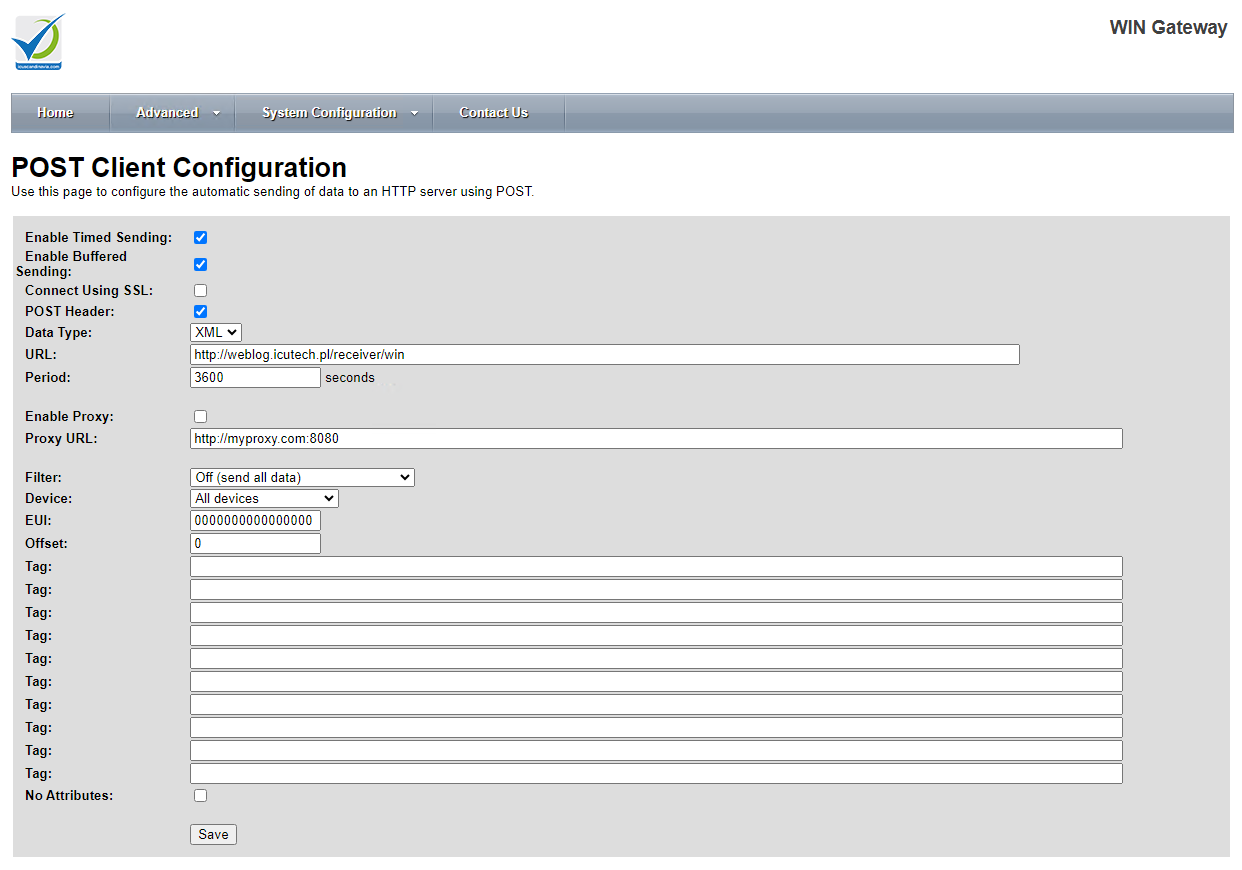Select the Proxy URL input box
Viewport: 1242px width, 870px height.
point(655,439)
